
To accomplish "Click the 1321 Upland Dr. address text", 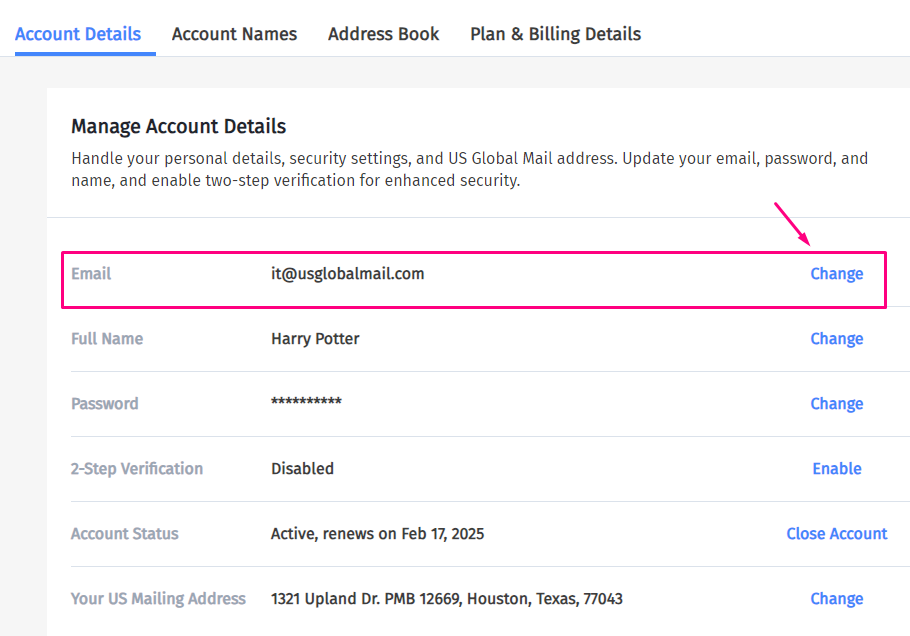I will (446, 599).
